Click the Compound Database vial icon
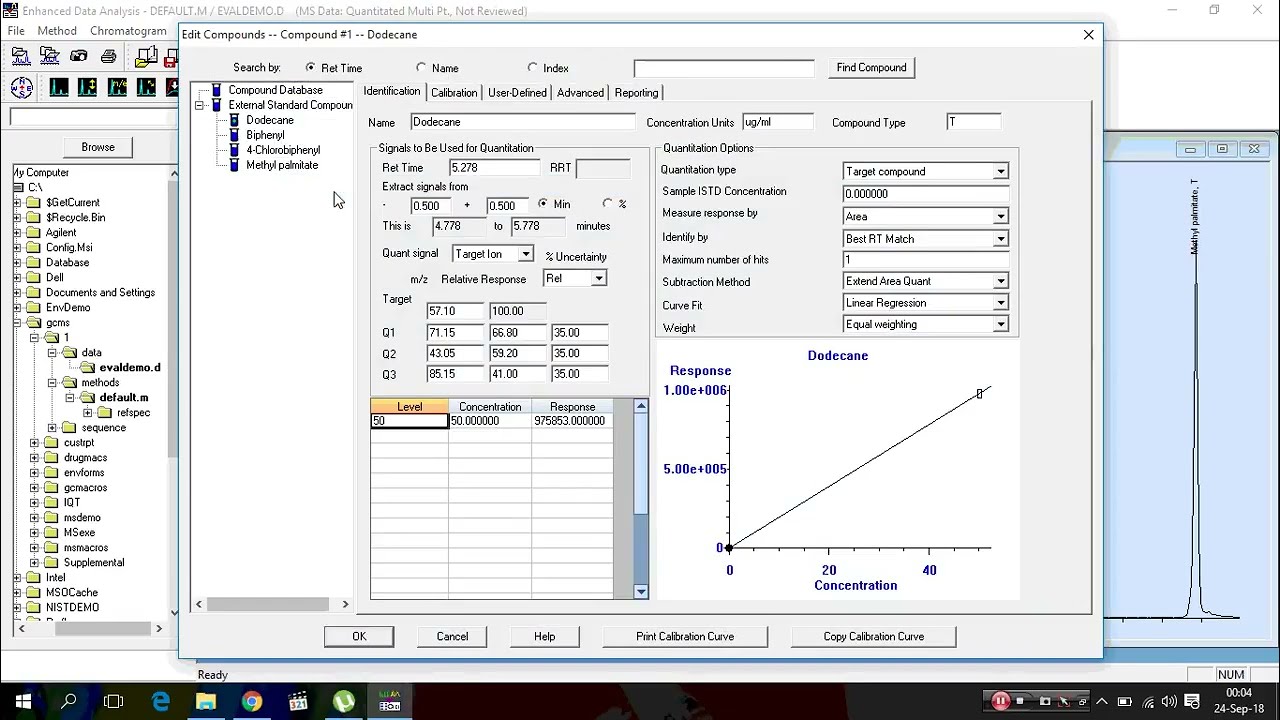 click(x=216, y=90)
